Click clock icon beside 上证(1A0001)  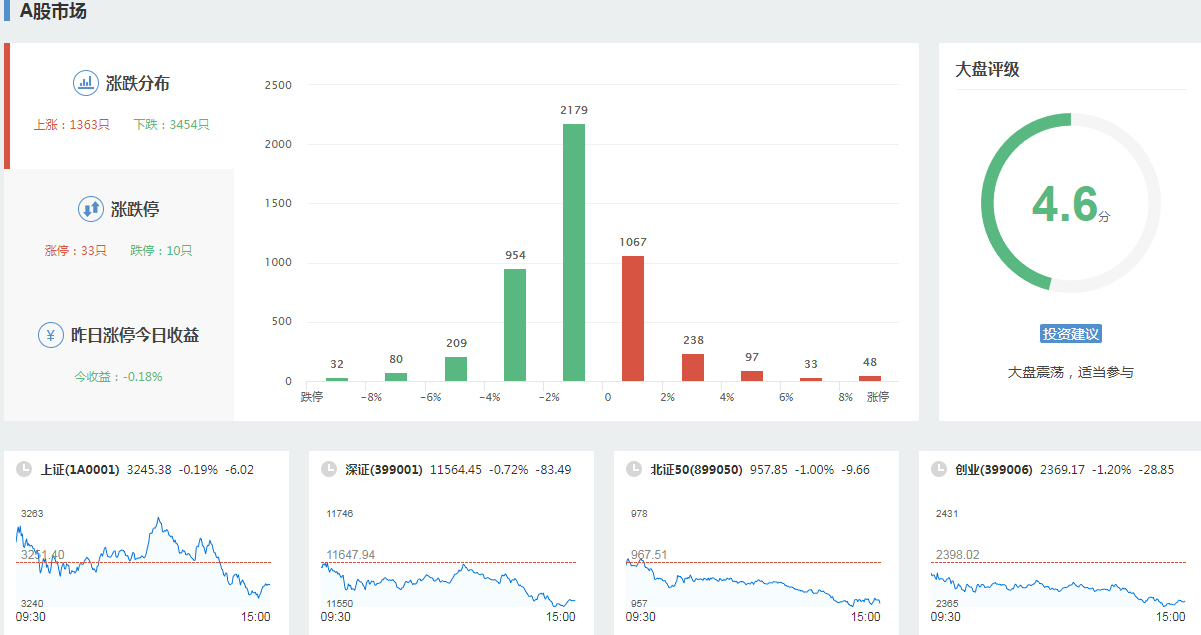pyautogui.click(x=23, y=469)
